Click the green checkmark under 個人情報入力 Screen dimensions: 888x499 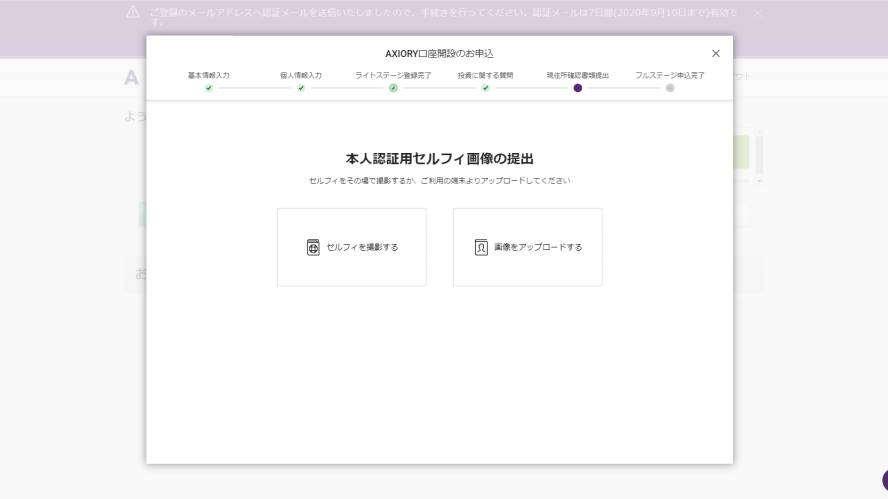pos(301,88)
